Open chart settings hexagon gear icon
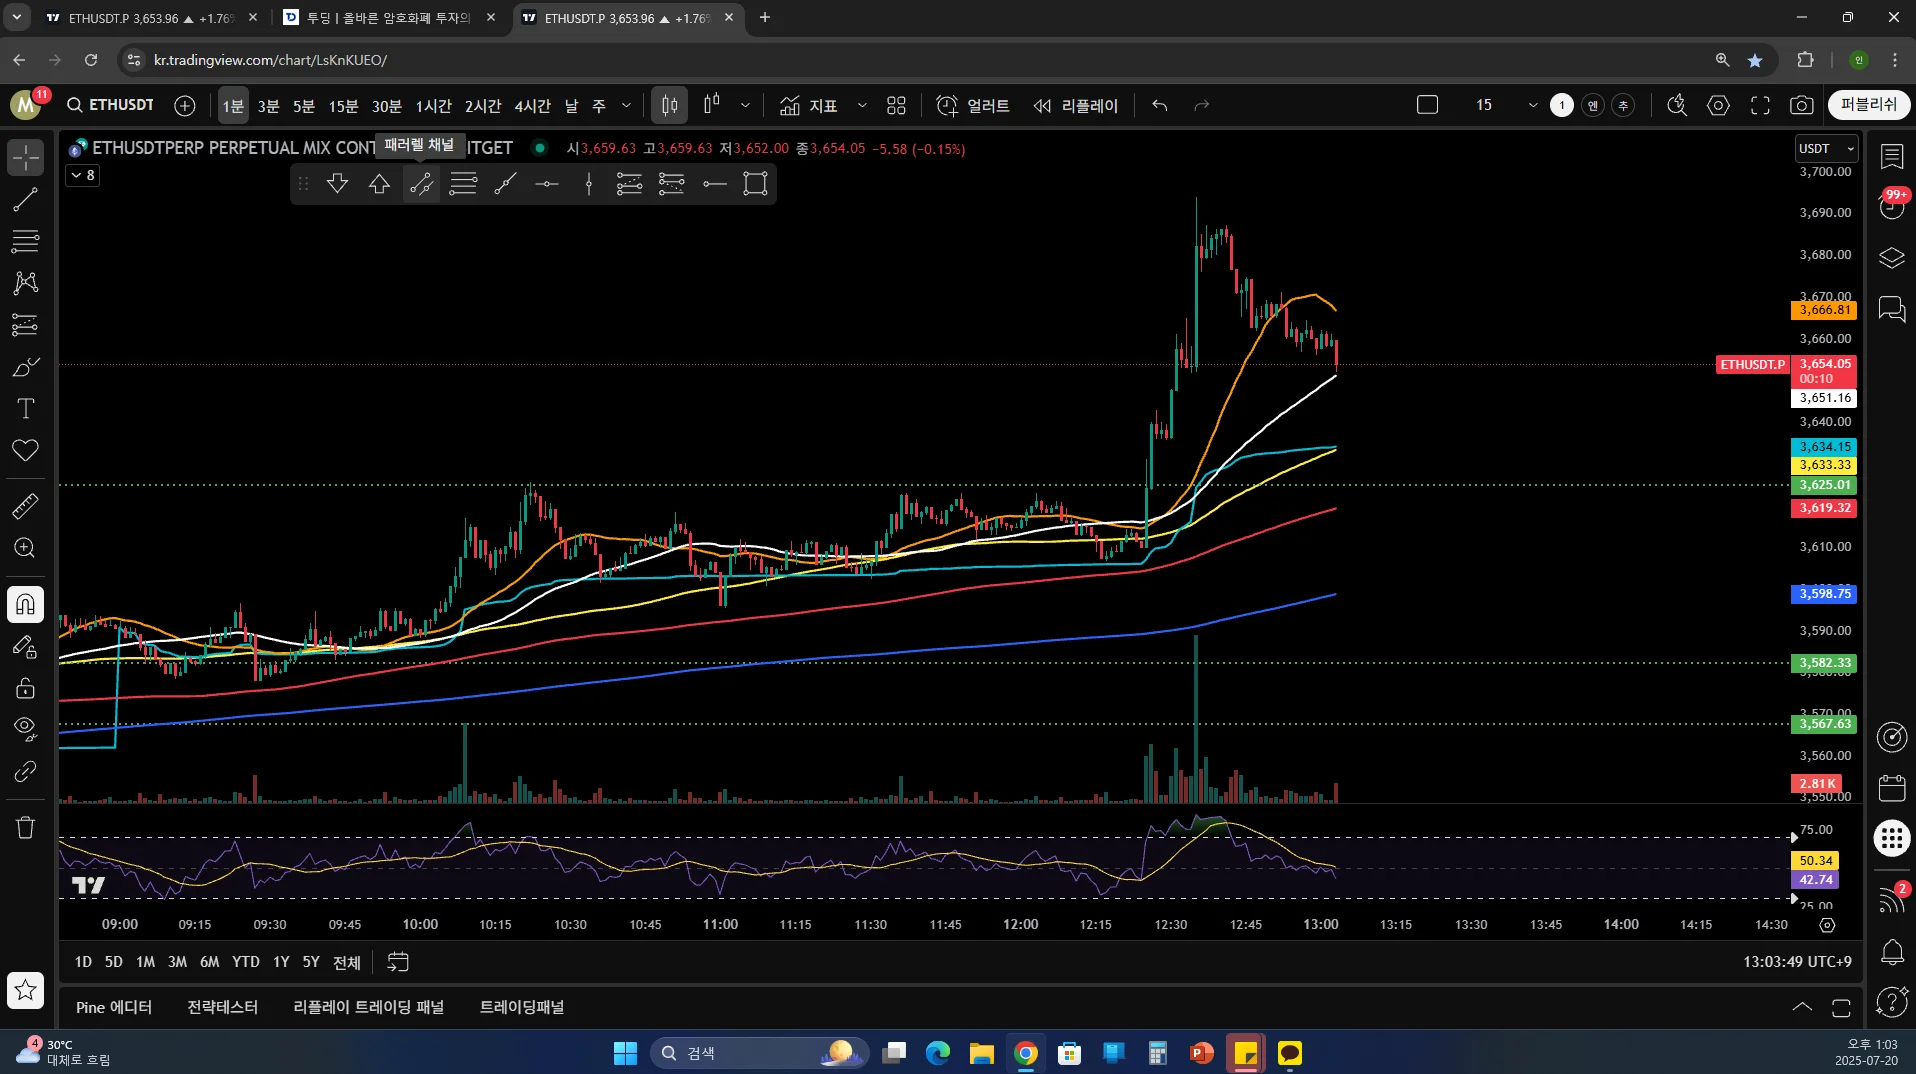The width and height of the screenshot is (1916, 1074). click(1718, 105)
